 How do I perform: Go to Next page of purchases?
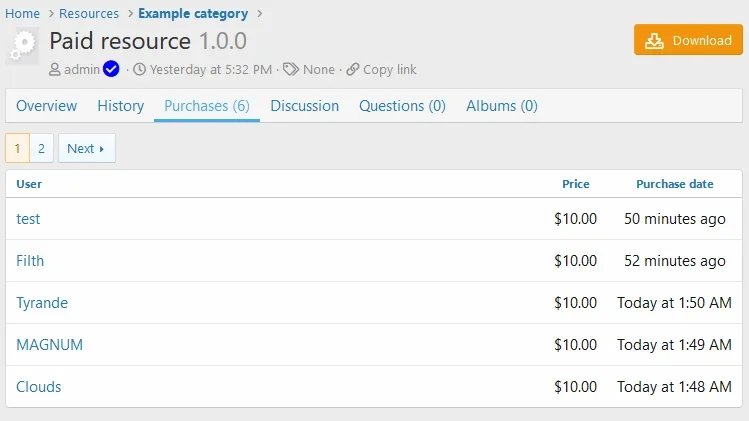(x=86, y=148)
